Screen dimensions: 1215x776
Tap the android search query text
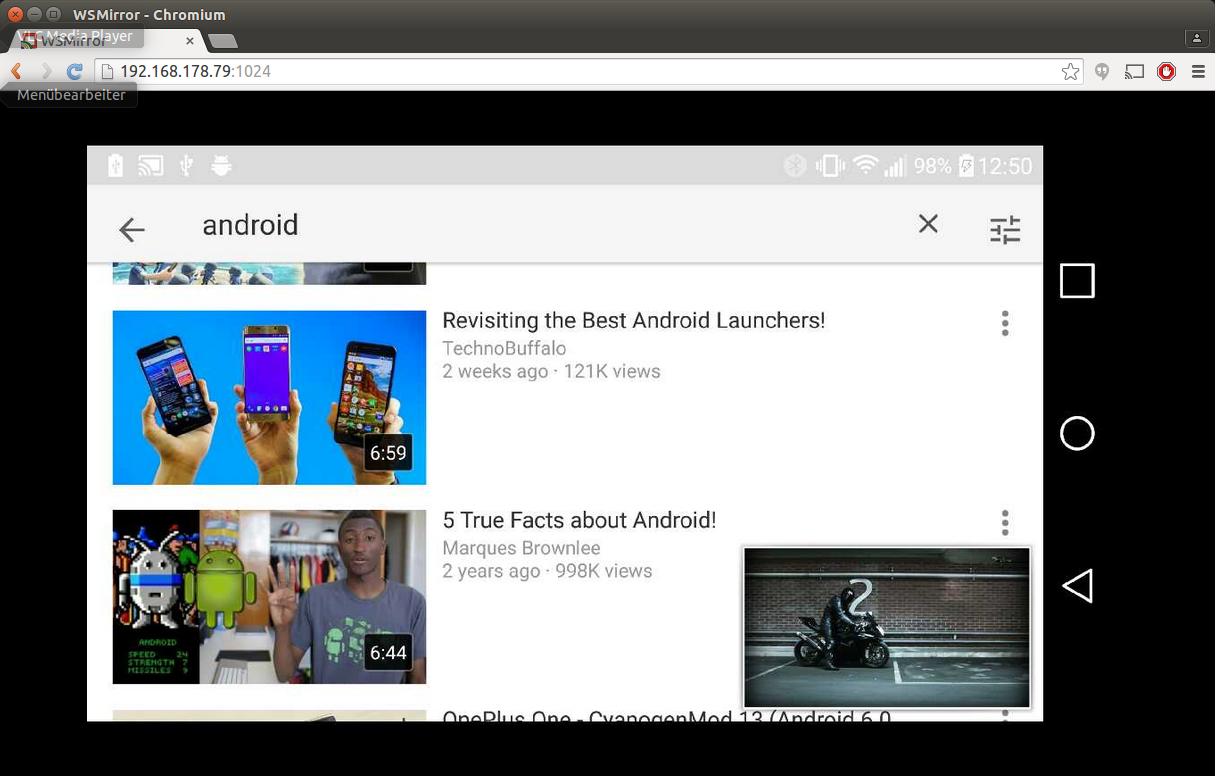pos(250,225)
